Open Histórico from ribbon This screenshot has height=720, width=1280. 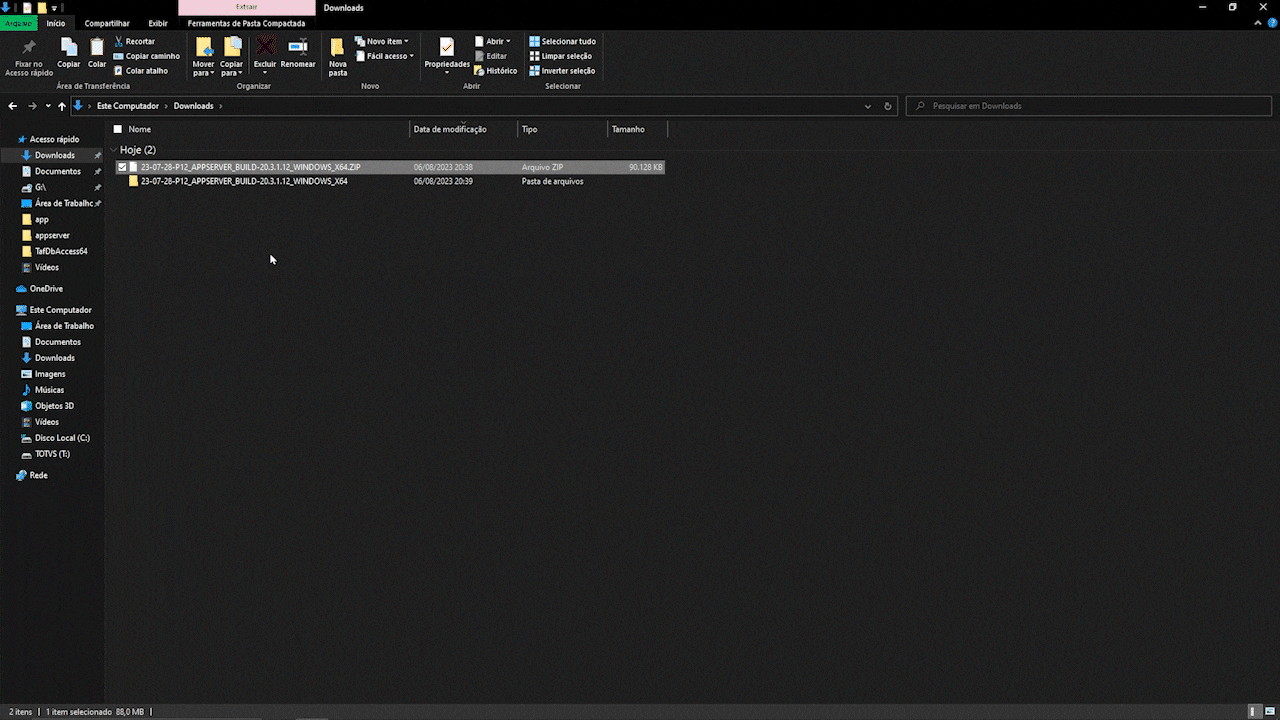496,71
